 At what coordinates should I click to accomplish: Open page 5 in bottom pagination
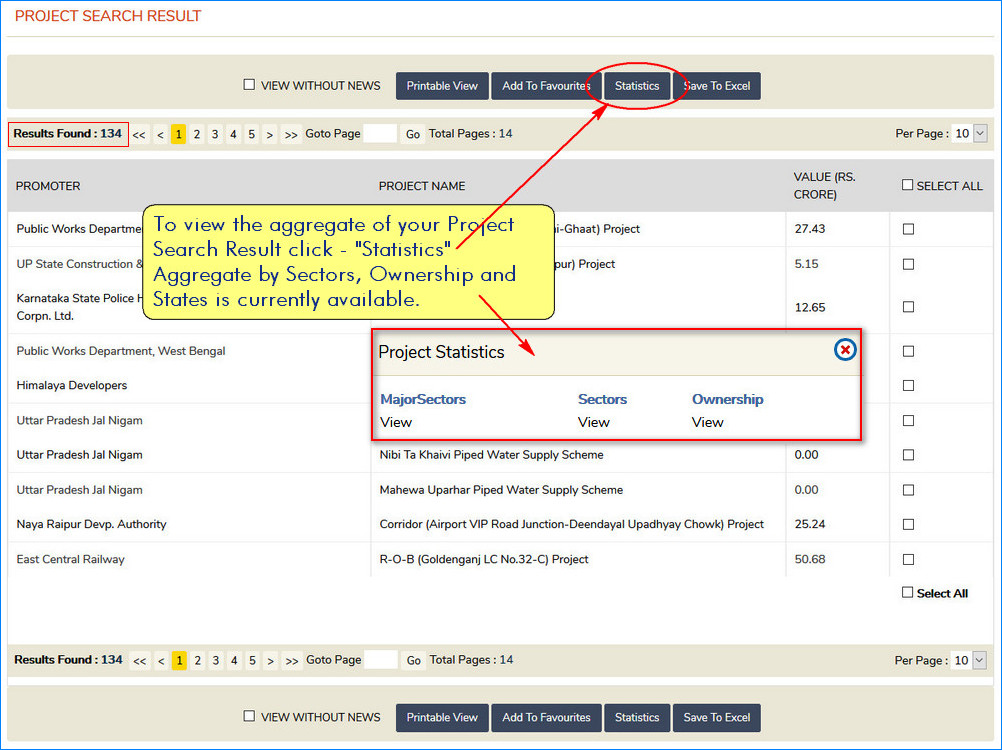coord(252,661)
